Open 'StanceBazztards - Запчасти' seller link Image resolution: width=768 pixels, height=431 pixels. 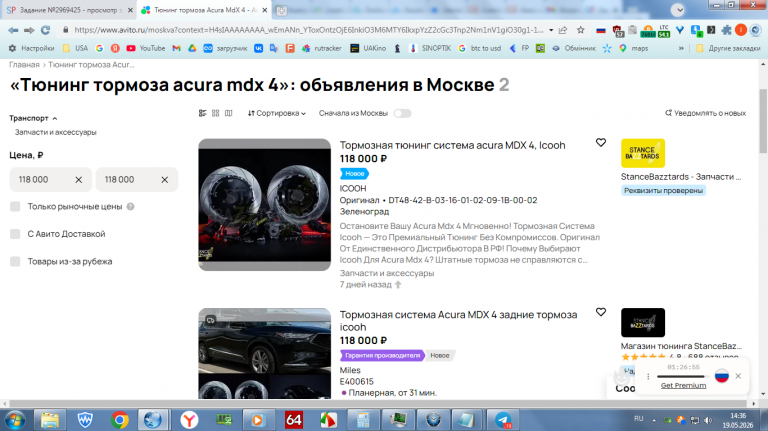point(681,177)
